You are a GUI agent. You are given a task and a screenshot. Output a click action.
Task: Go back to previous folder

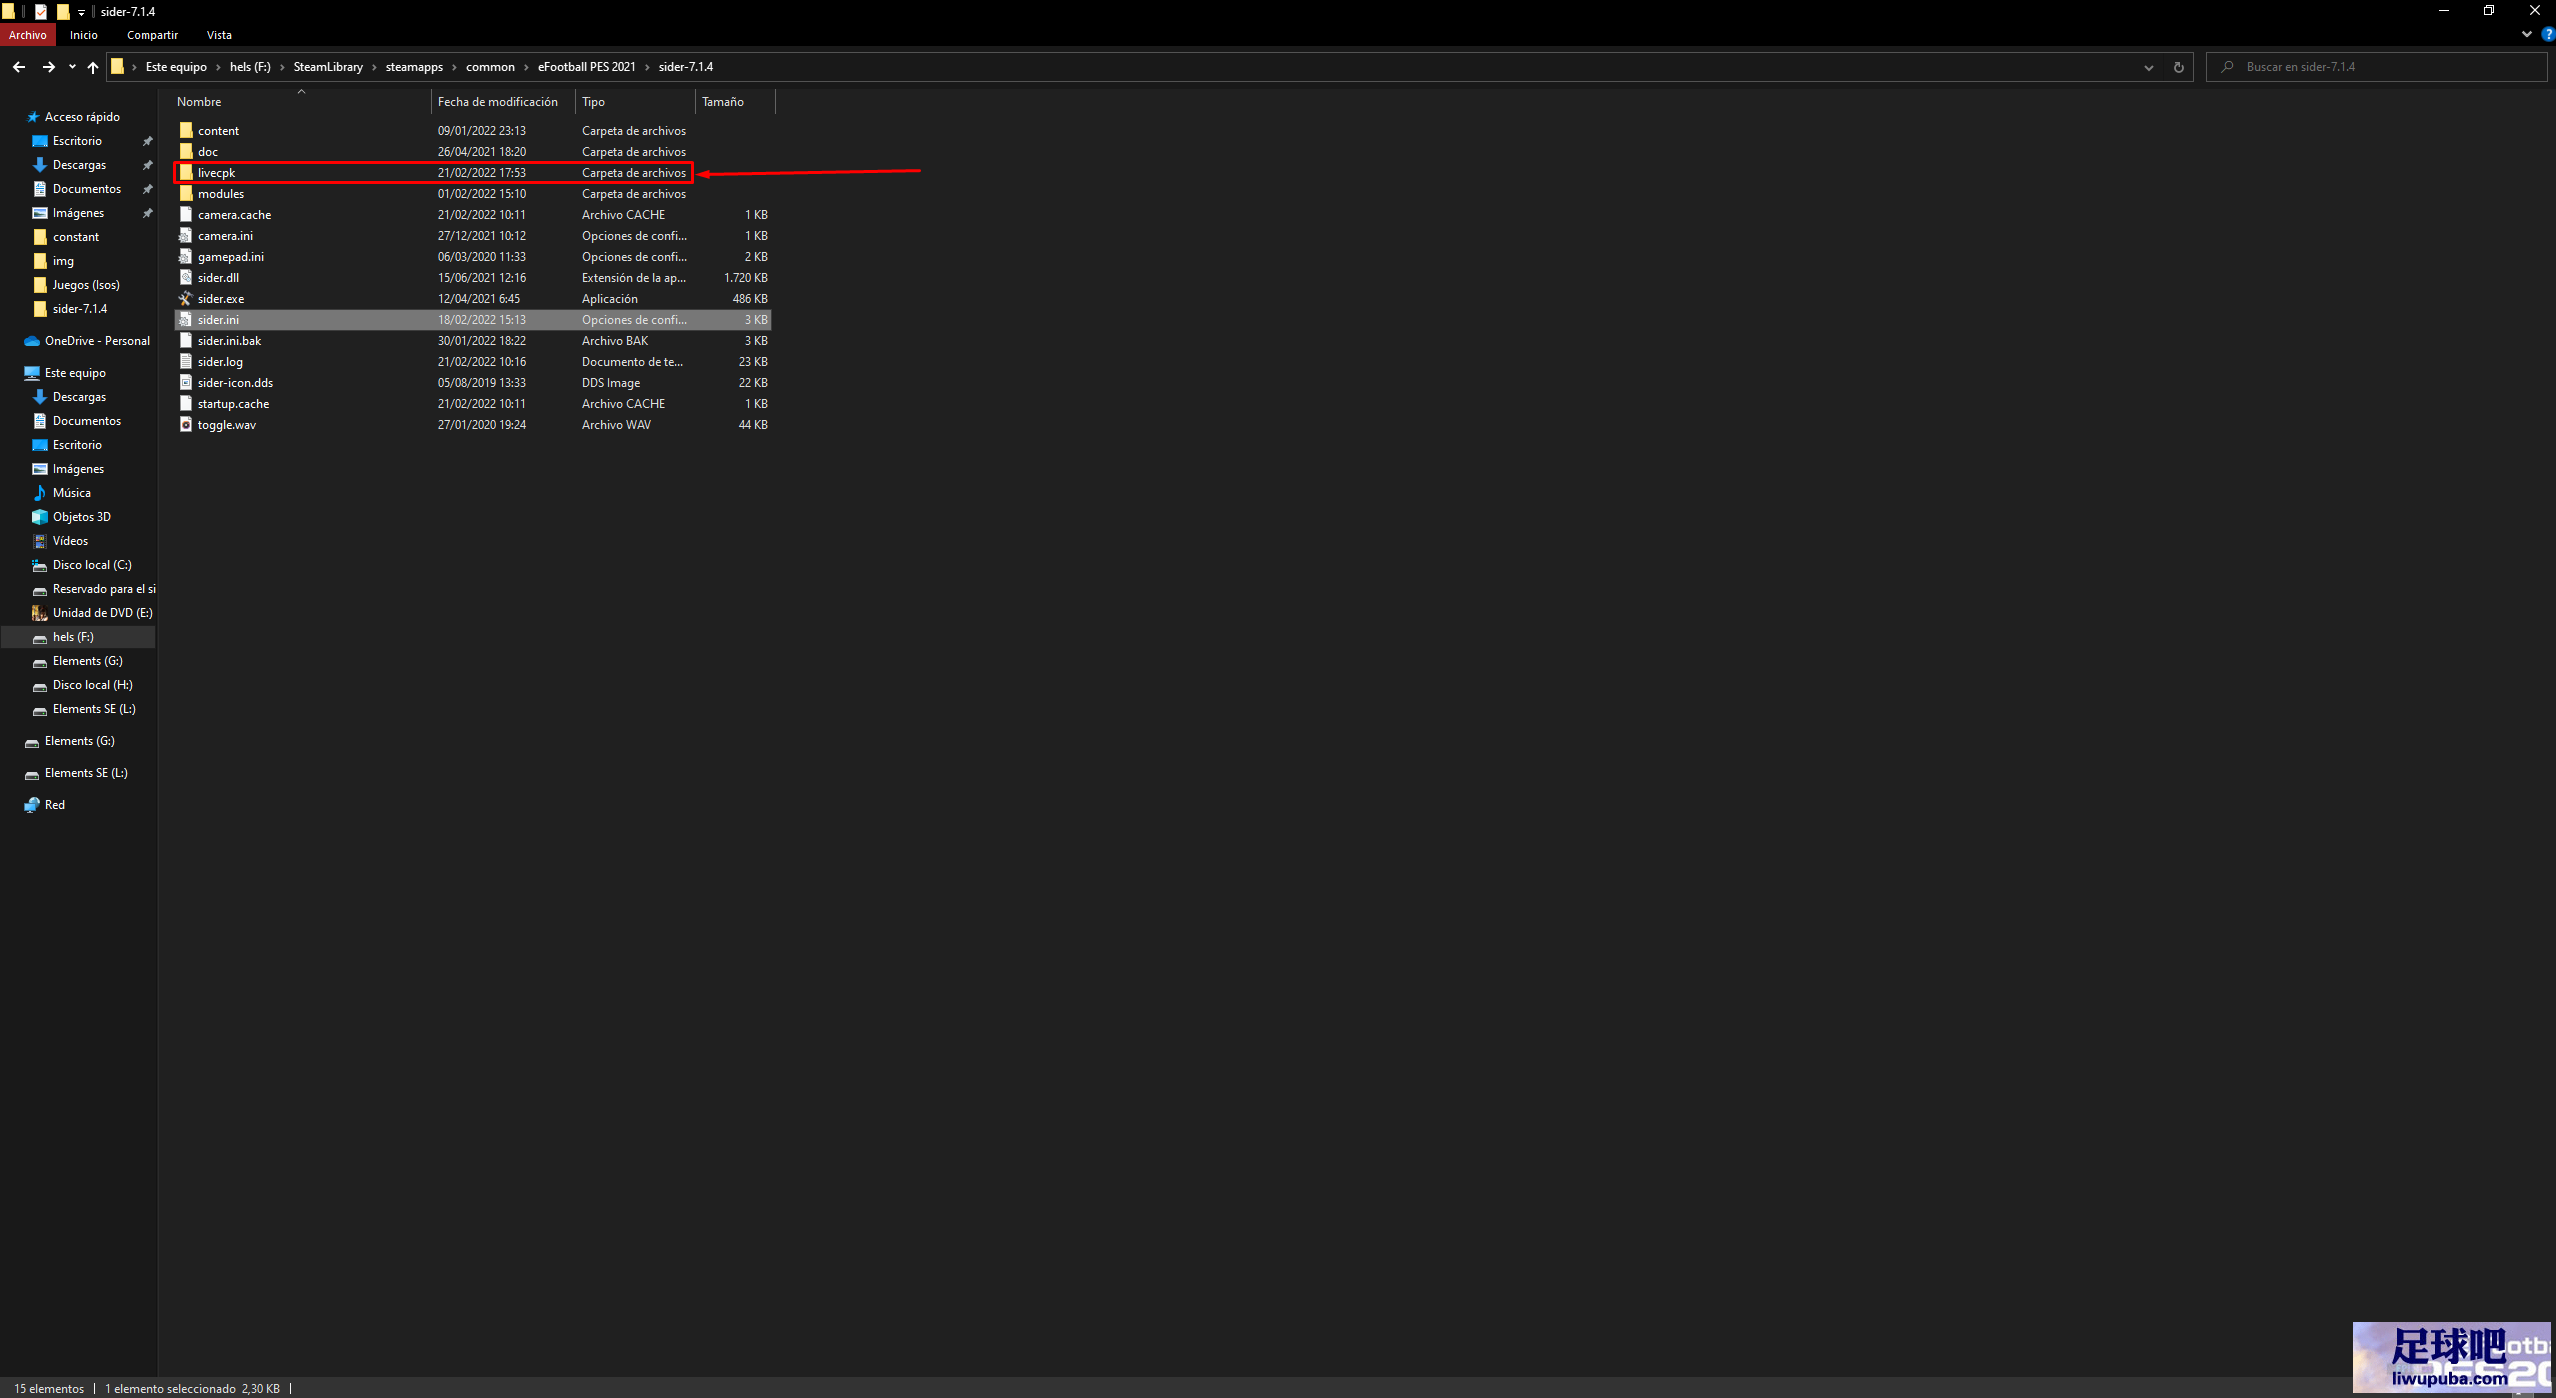tap(18, 67)
